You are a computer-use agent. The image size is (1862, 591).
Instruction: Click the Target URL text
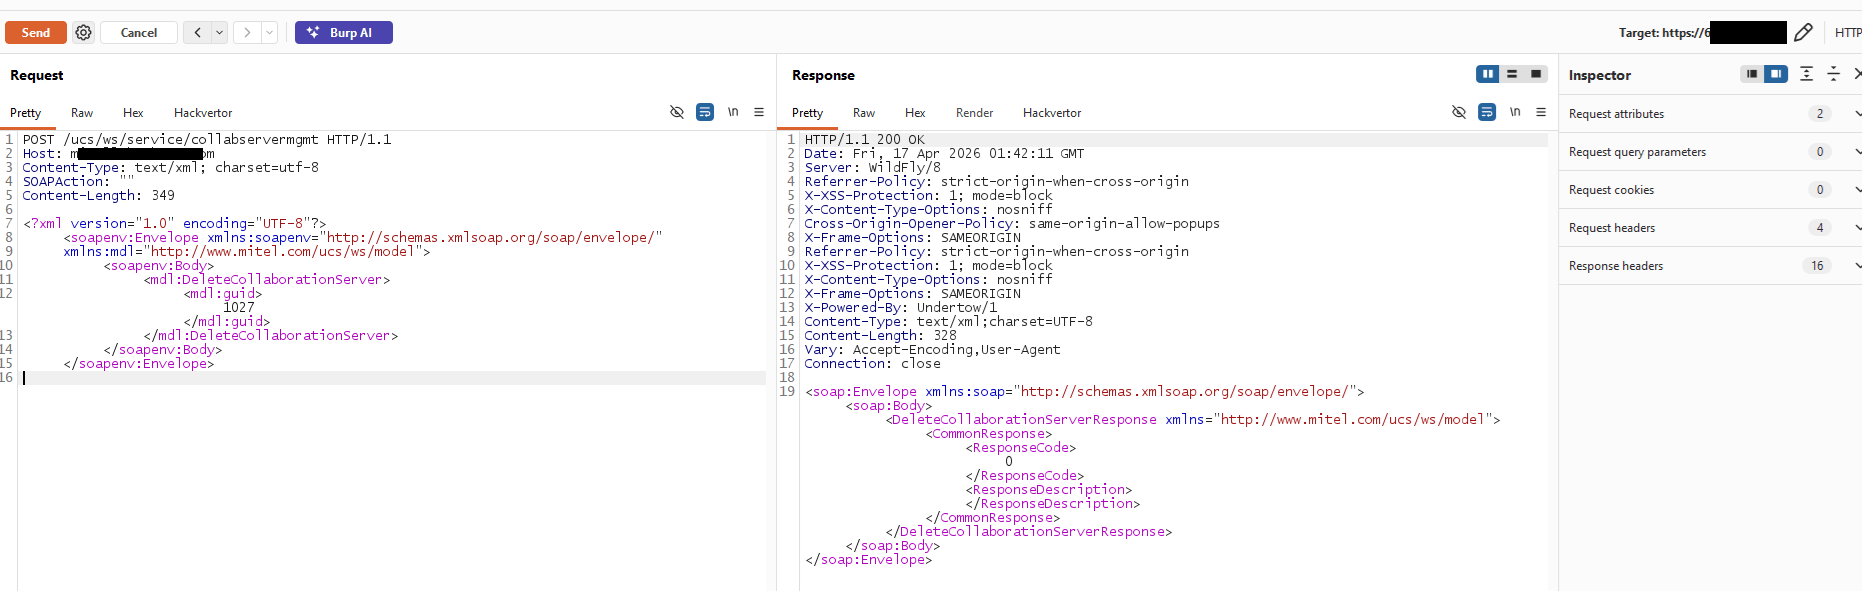[x=1665, y=33]
